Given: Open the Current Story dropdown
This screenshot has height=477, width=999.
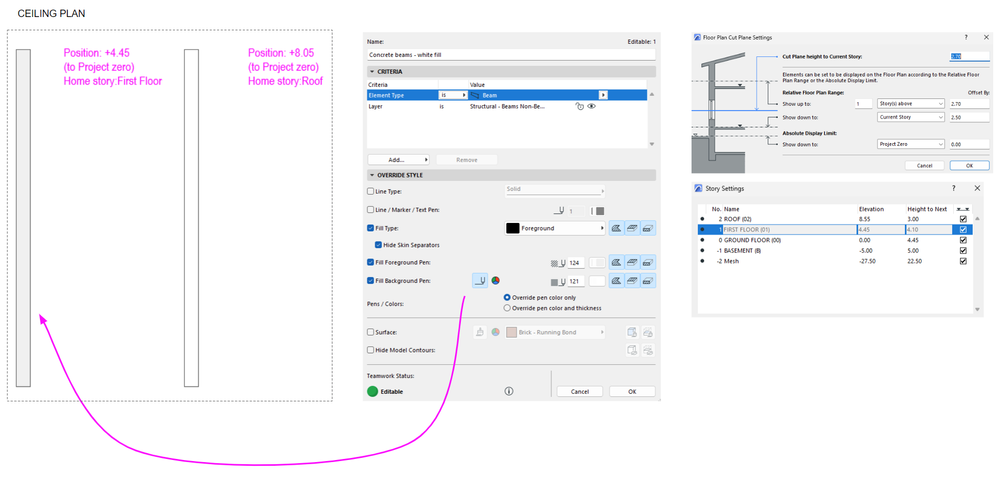Looking at the screenshot, I should [x=910, y=117].
